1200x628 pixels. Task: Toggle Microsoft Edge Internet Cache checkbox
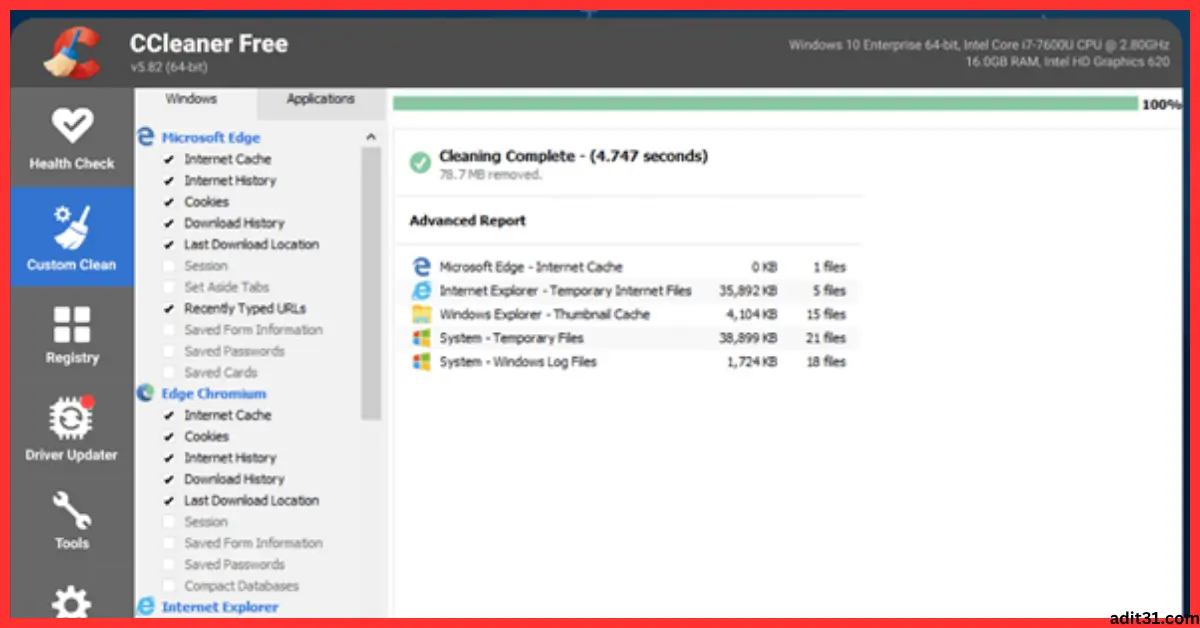click(x=168, y=159)
